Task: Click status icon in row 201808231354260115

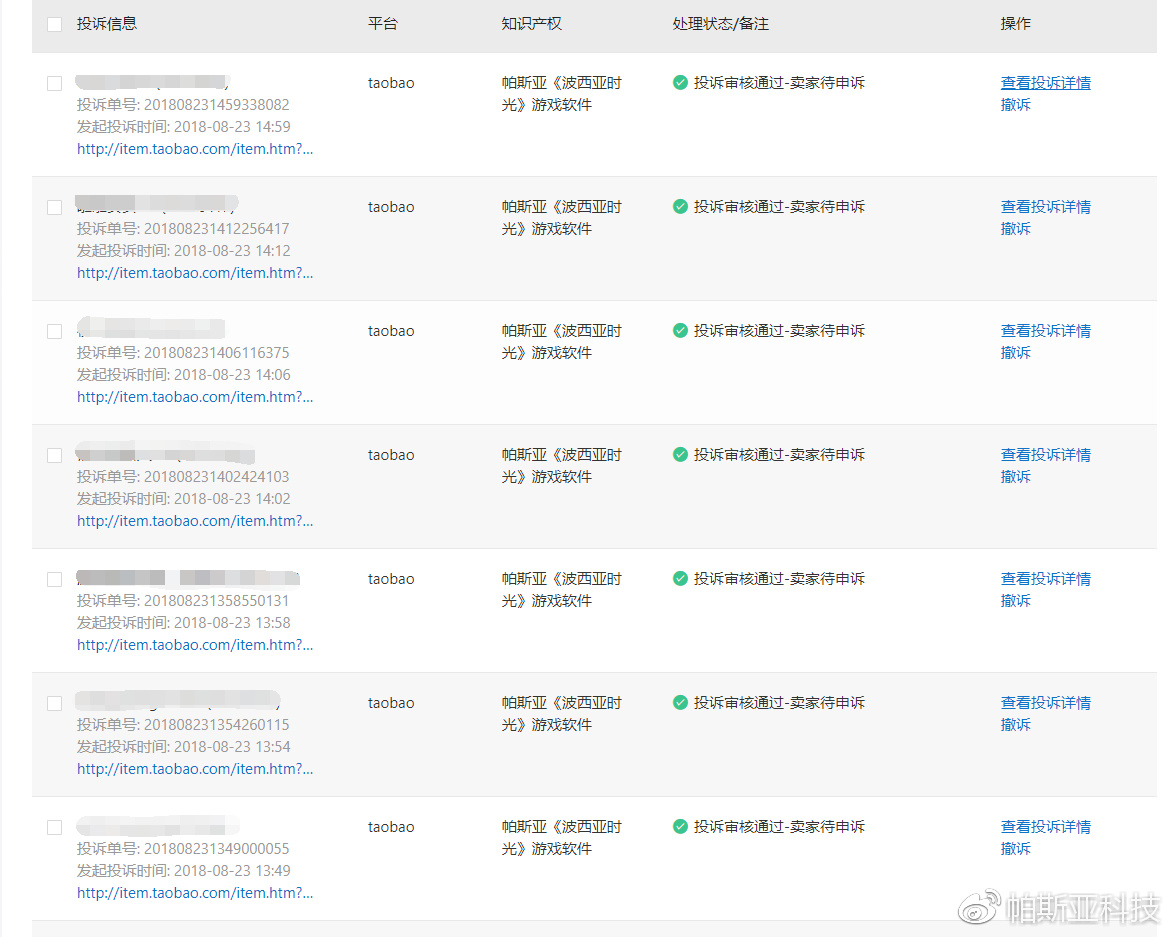Action: pos(680,703)
